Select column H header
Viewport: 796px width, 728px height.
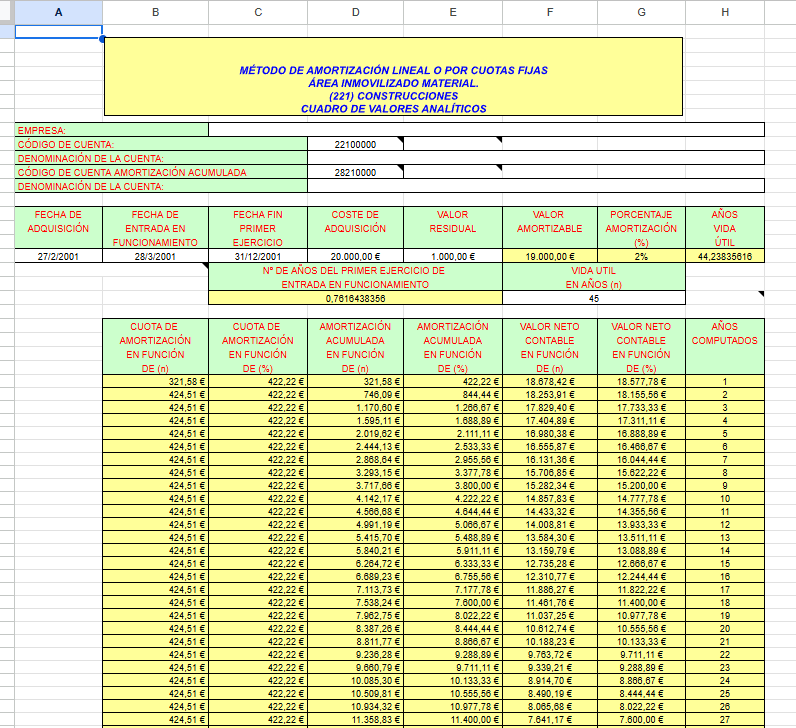click(x=725, y=12)
